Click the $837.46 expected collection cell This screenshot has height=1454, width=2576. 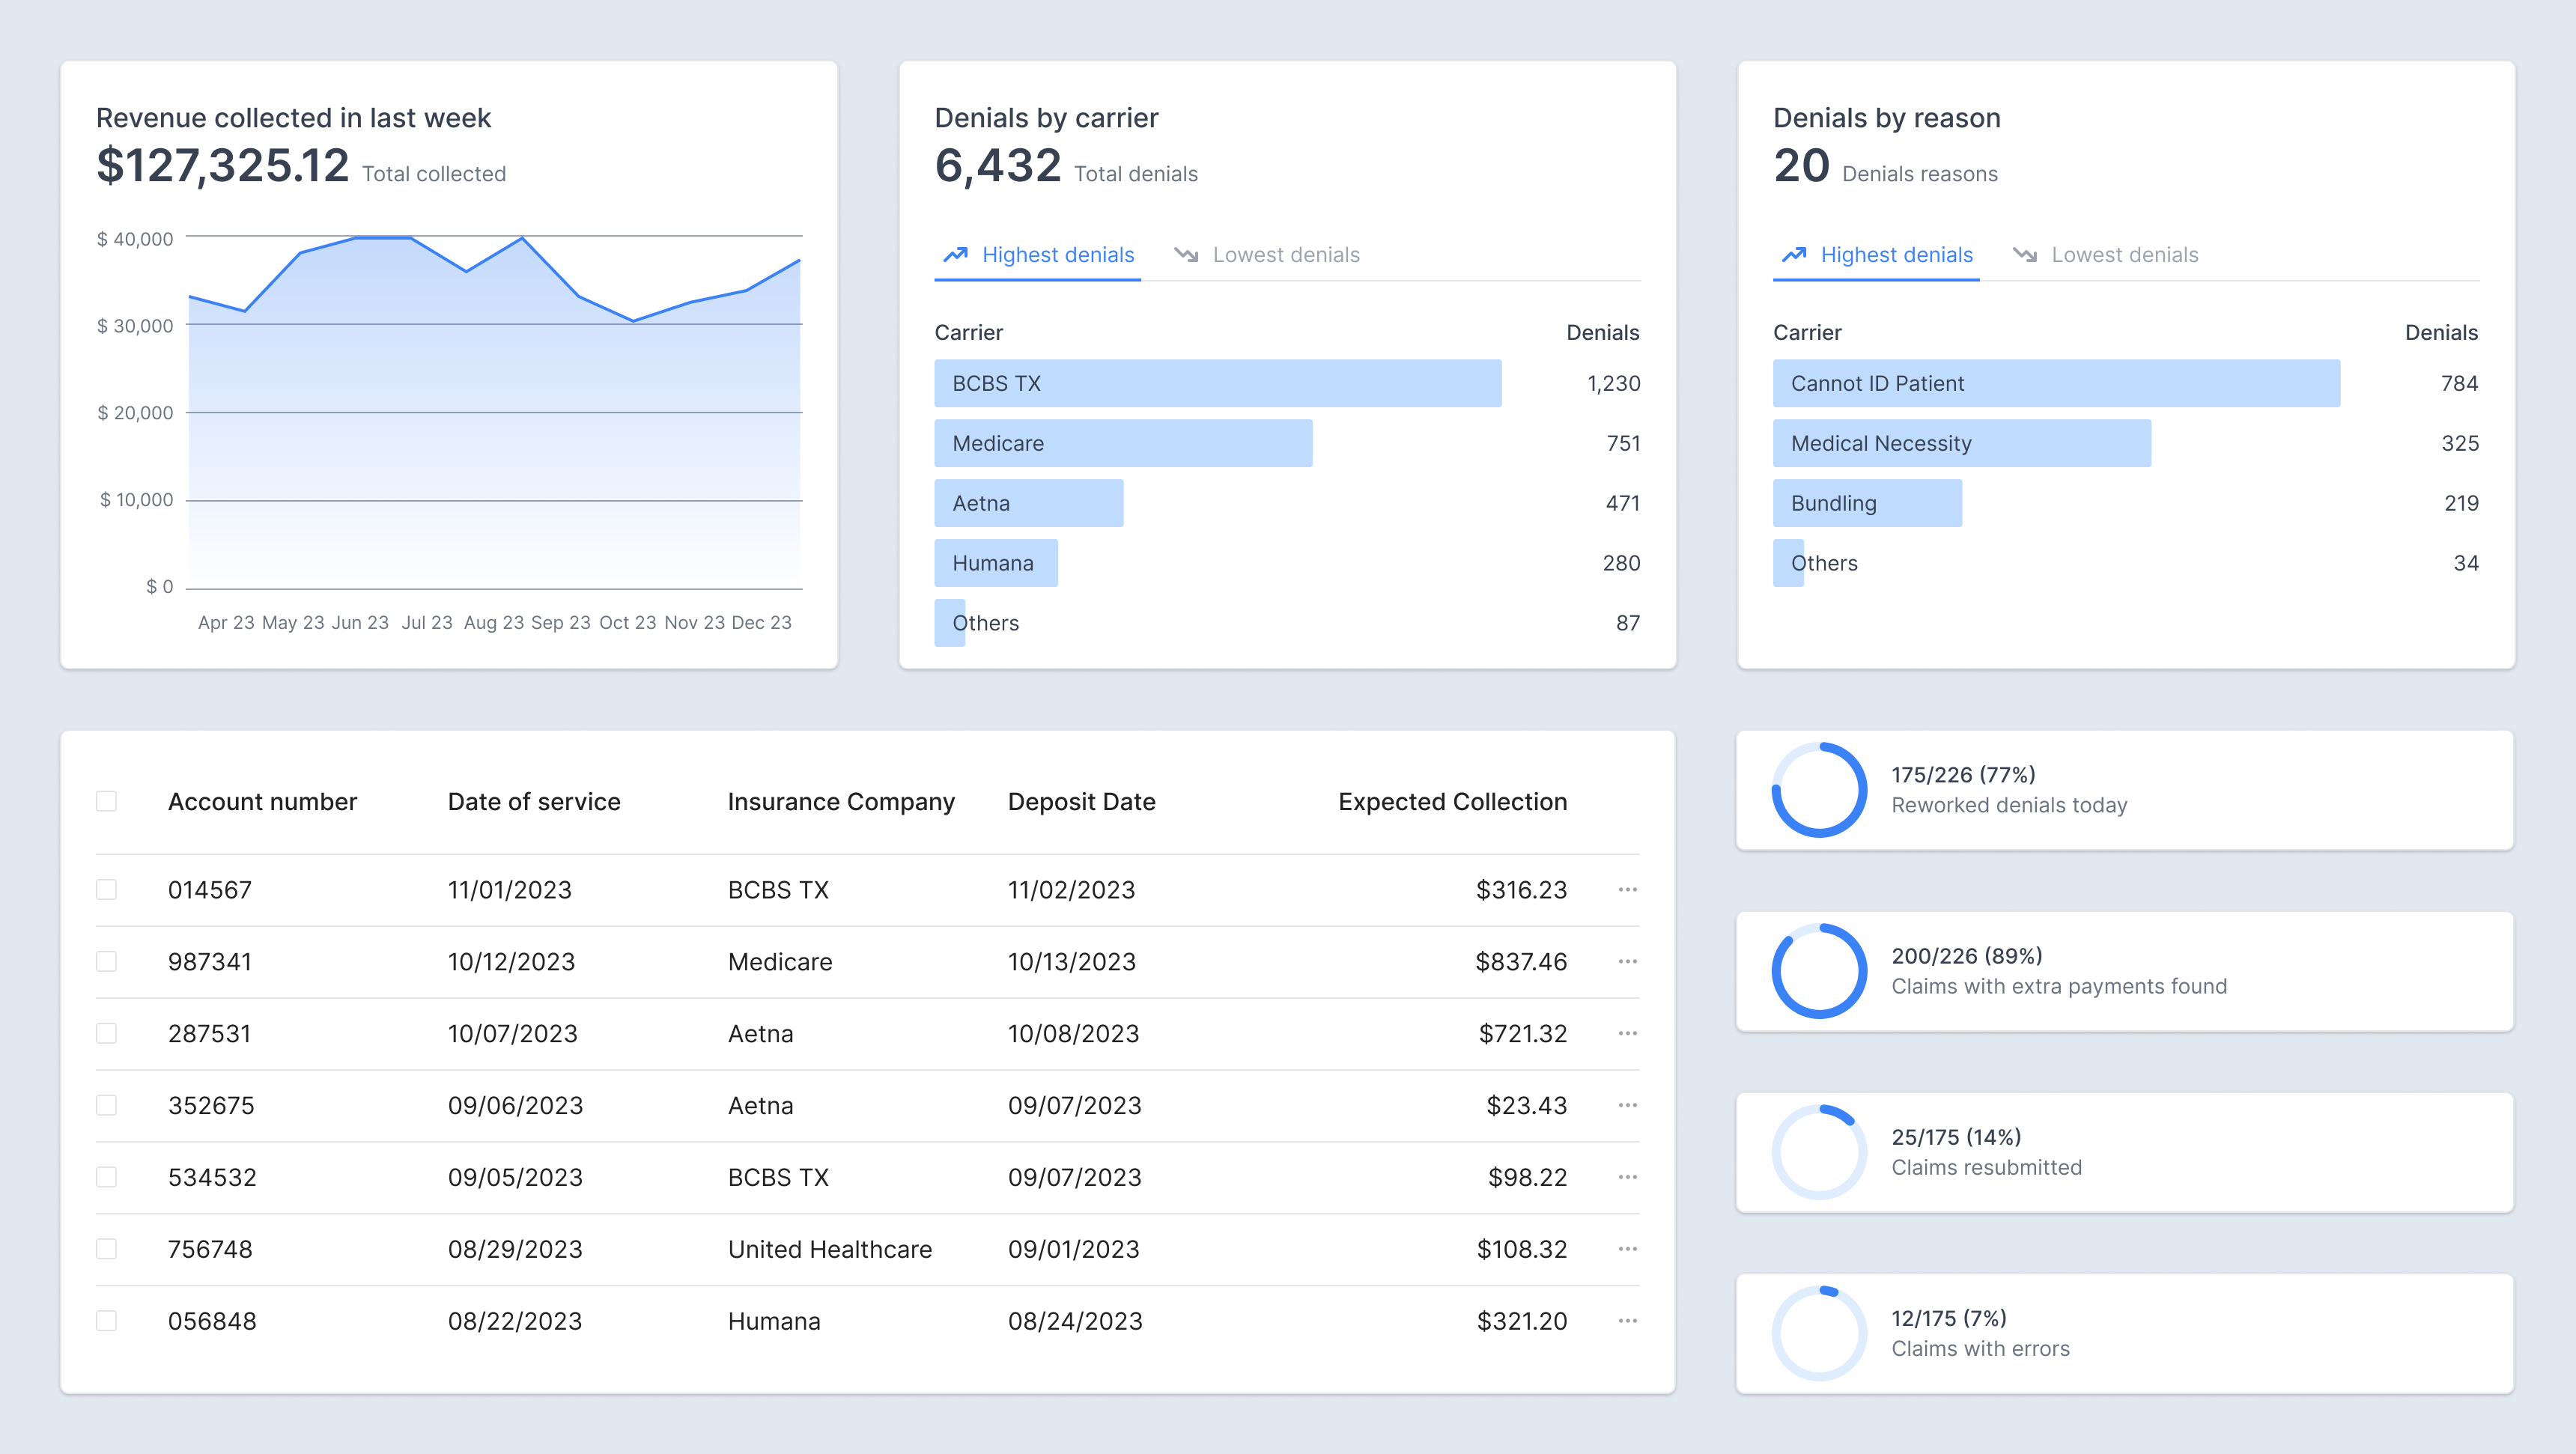click(x=1521, y=962)
